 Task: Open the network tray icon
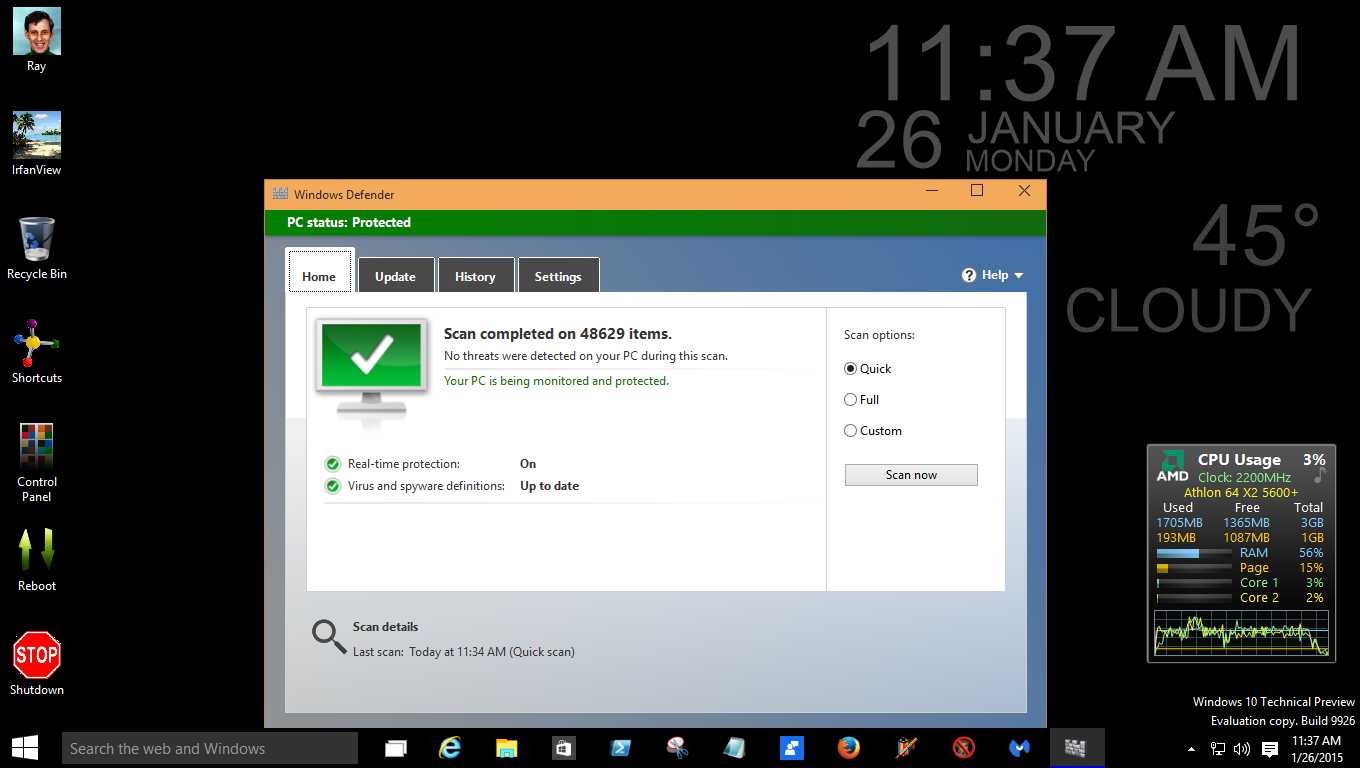[x=1218, y=749]
